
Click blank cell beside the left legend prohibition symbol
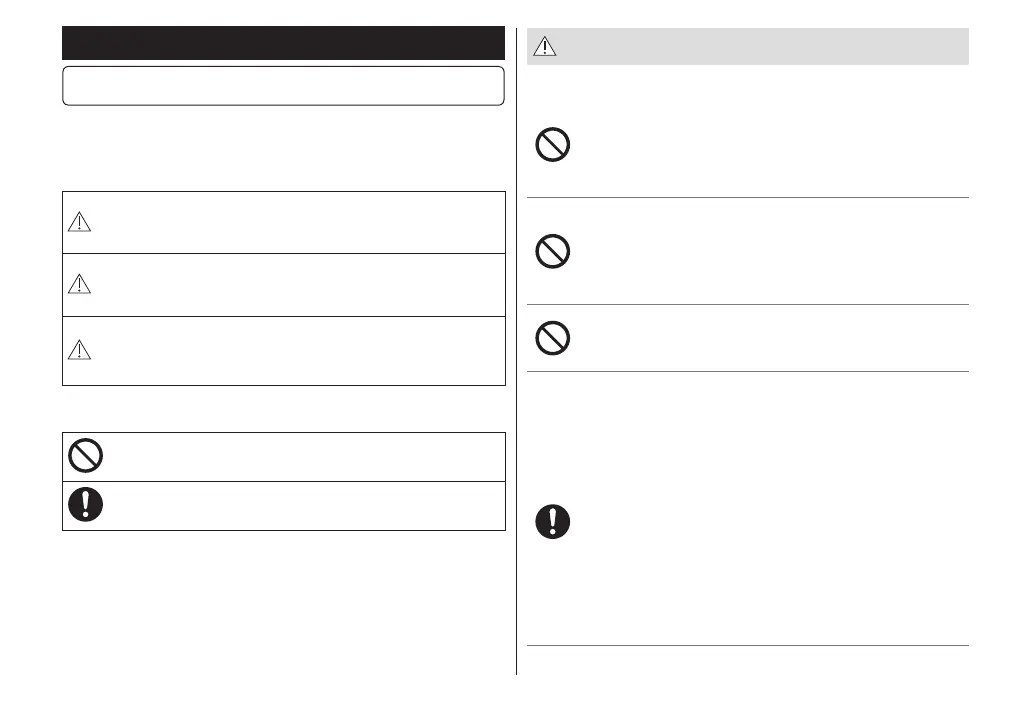(300, 456)
